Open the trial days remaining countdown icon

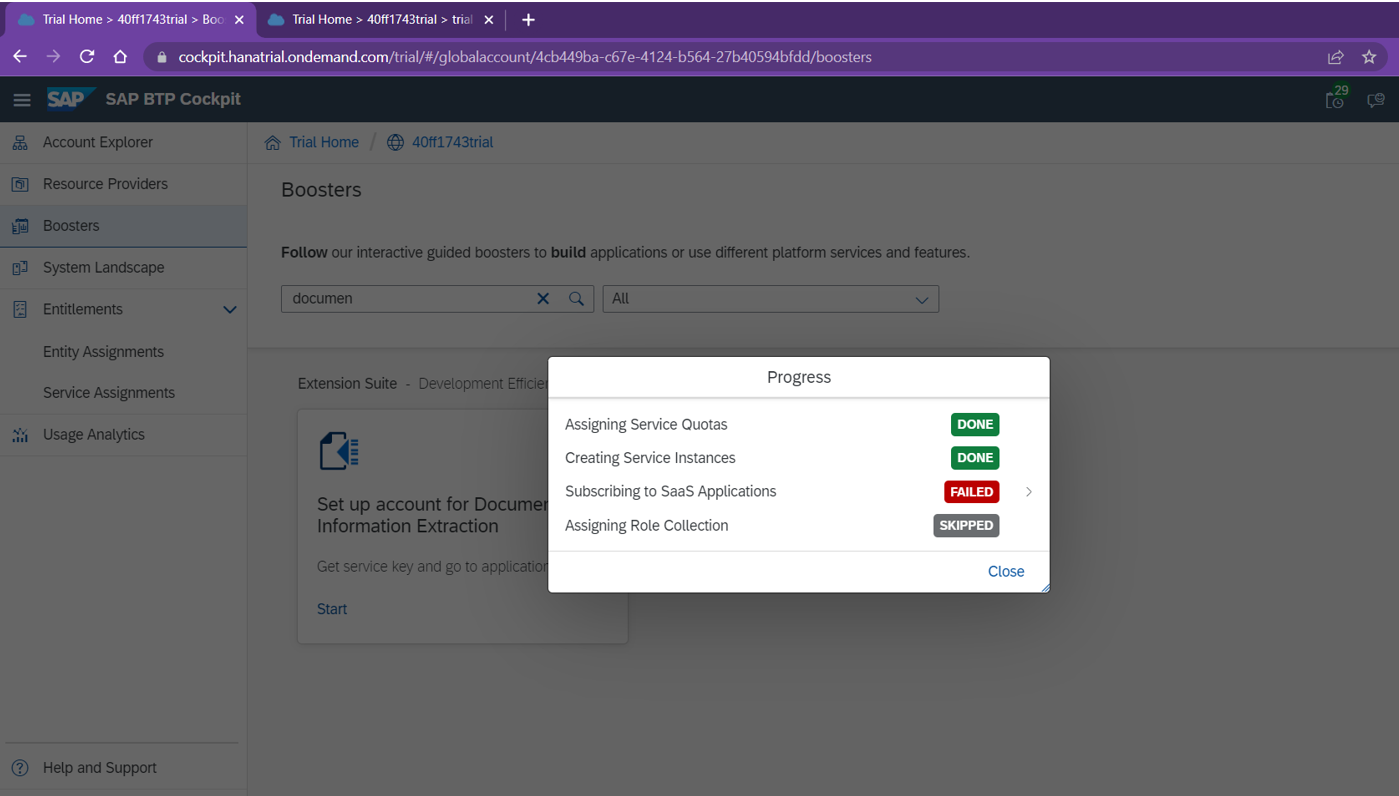[1335, 99]
